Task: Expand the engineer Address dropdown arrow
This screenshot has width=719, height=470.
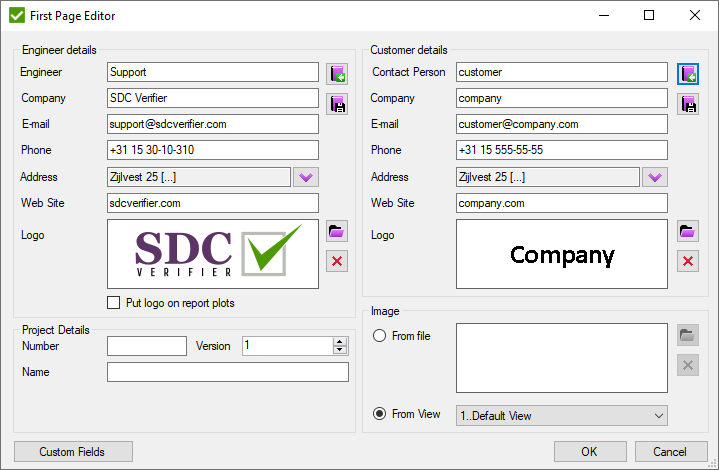Action: [306, 177]
